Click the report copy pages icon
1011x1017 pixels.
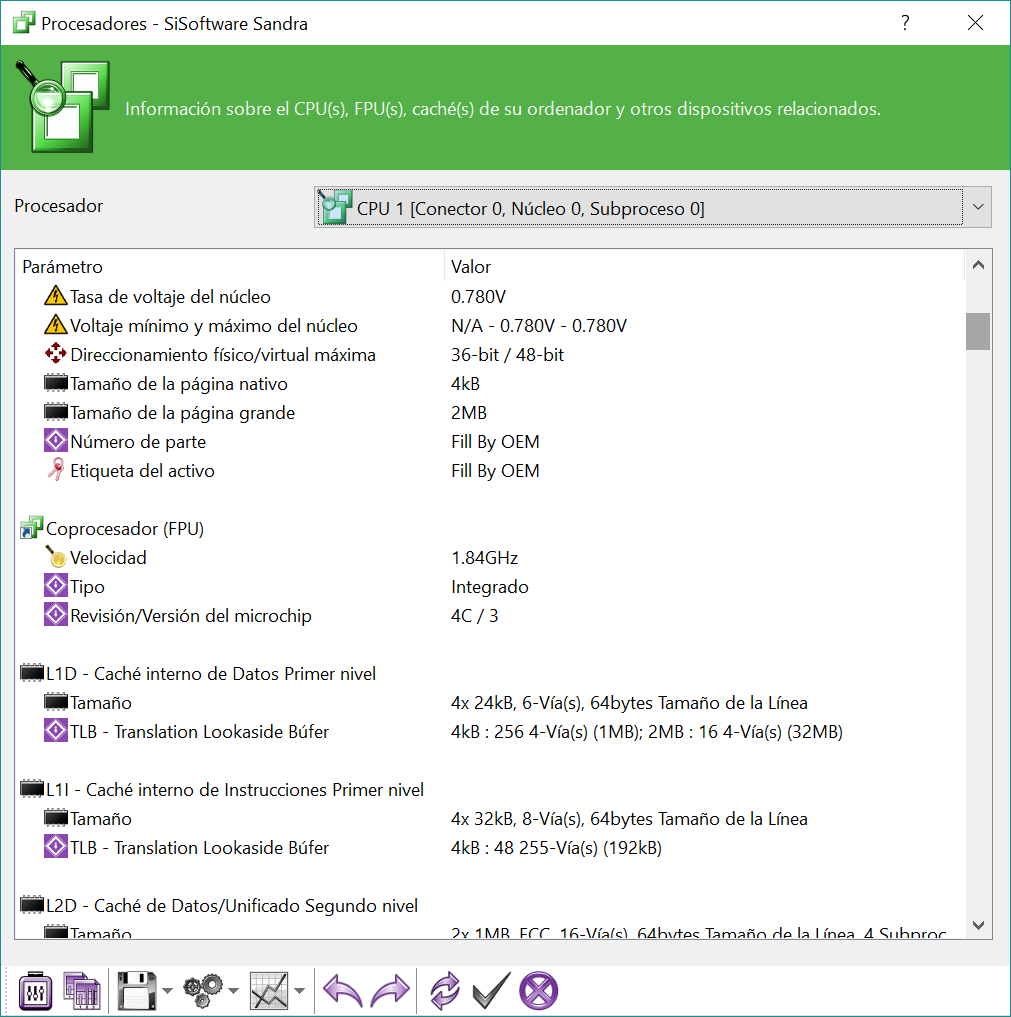pyautogui.click(x=82, y=990)
